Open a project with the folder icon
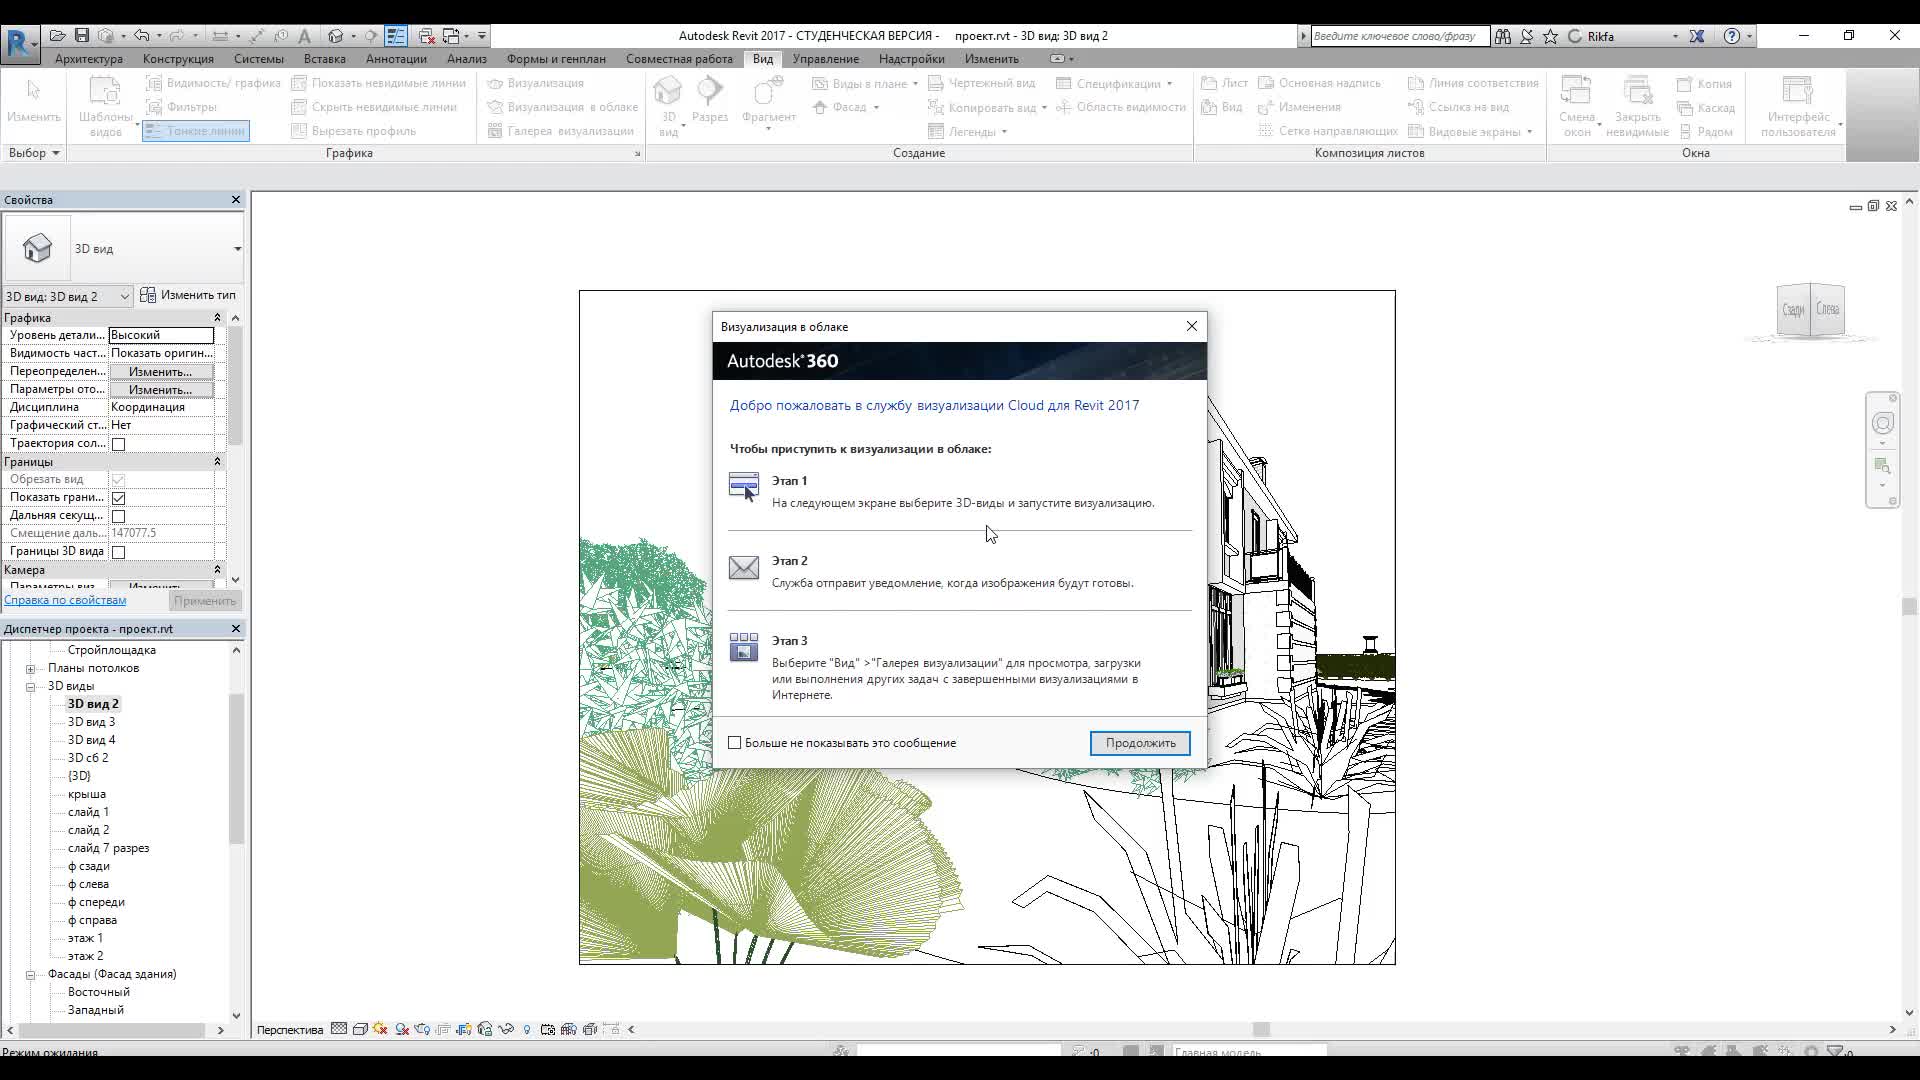Image resolution: width=1920 pixels, height=1080 pixels. (x=59, y=36)
